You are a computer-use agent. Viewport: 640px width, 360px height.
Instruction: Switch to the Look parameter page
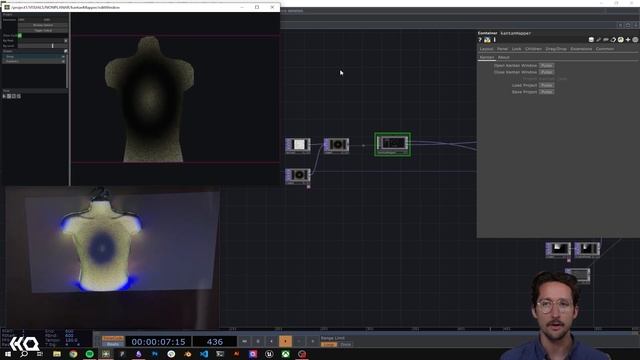point(516,49)
